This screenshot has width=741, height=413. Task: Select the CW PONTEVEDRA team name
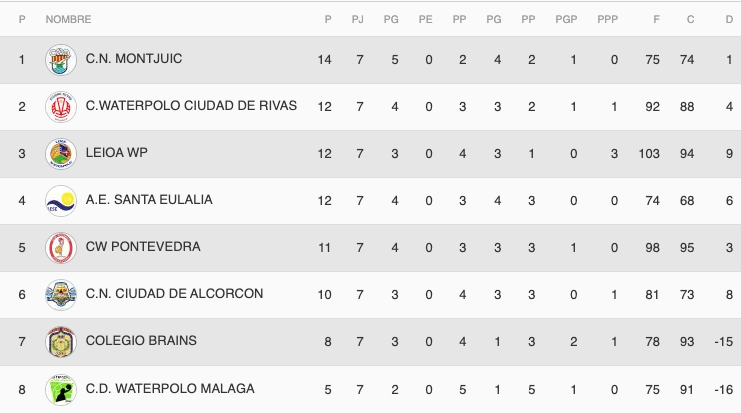click(x=143, y=247)
